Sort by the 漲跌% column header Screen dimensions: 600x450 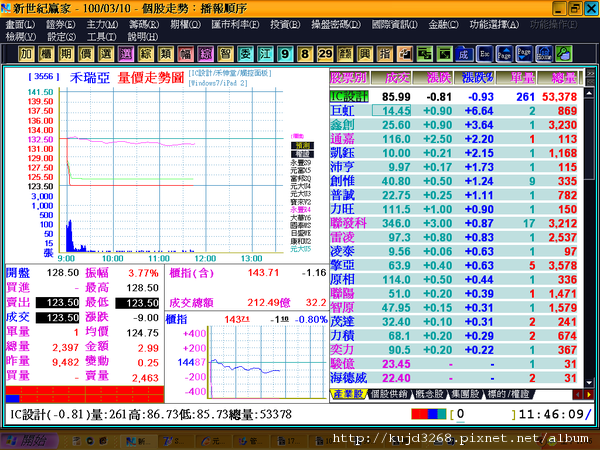click(x=474, y=78)
